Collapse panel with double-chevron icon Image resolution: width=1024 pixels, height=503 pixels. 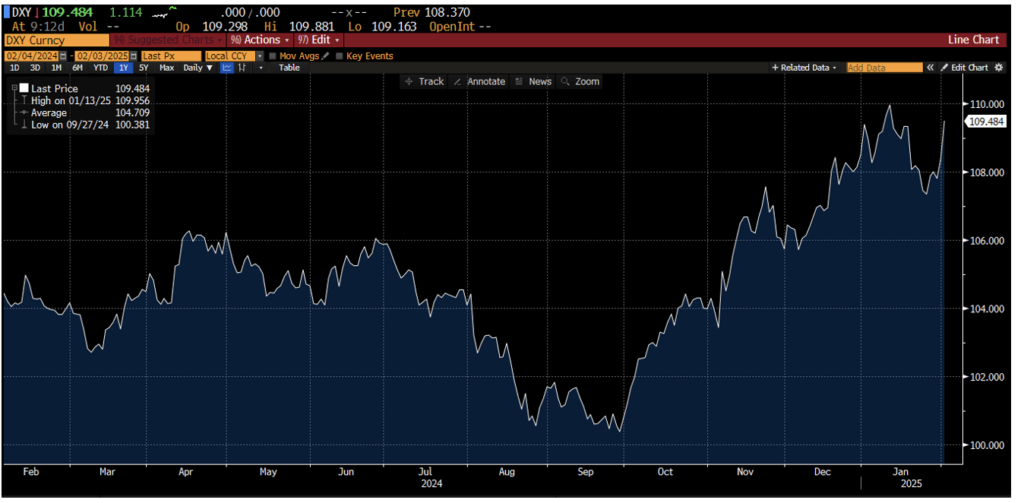(x=930, y=67)
